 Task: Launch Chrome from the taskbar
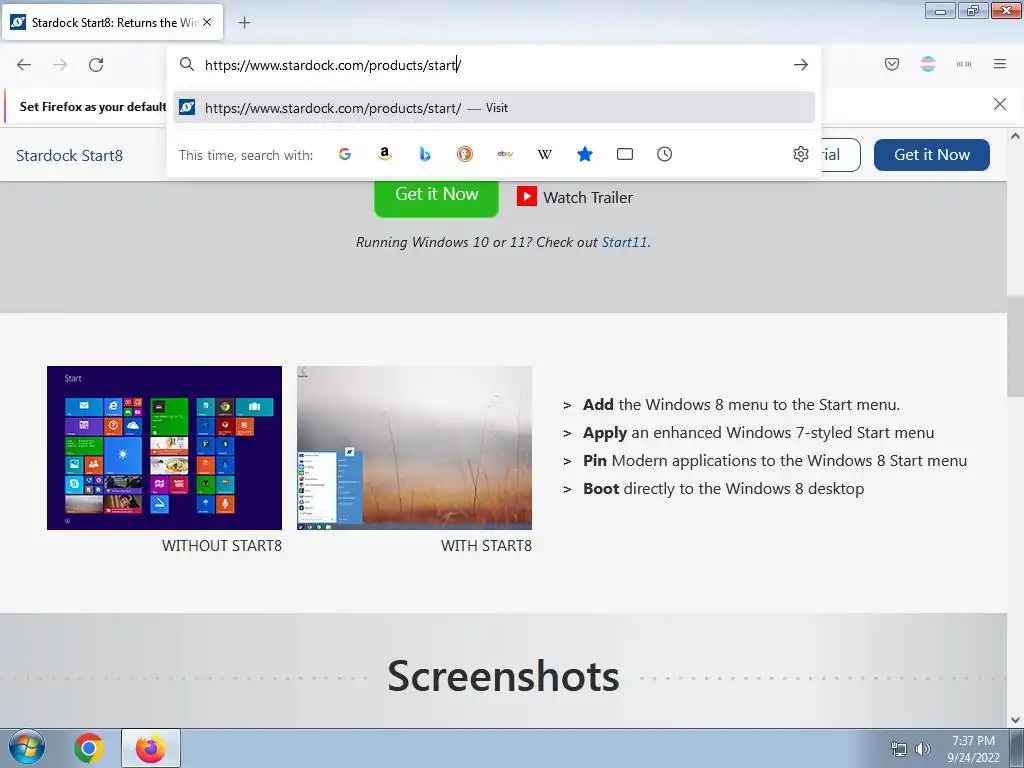[88, 748]
